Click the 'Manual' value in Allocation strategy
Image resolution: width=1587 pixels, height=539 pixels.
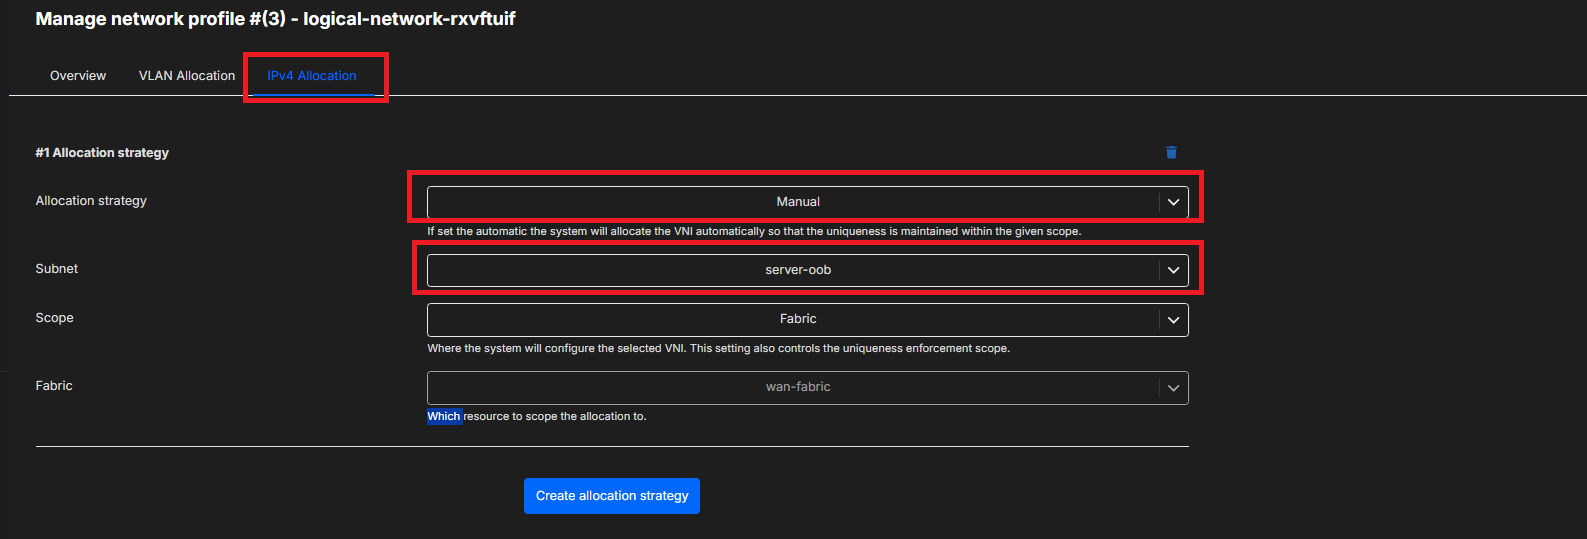point(797,202)
